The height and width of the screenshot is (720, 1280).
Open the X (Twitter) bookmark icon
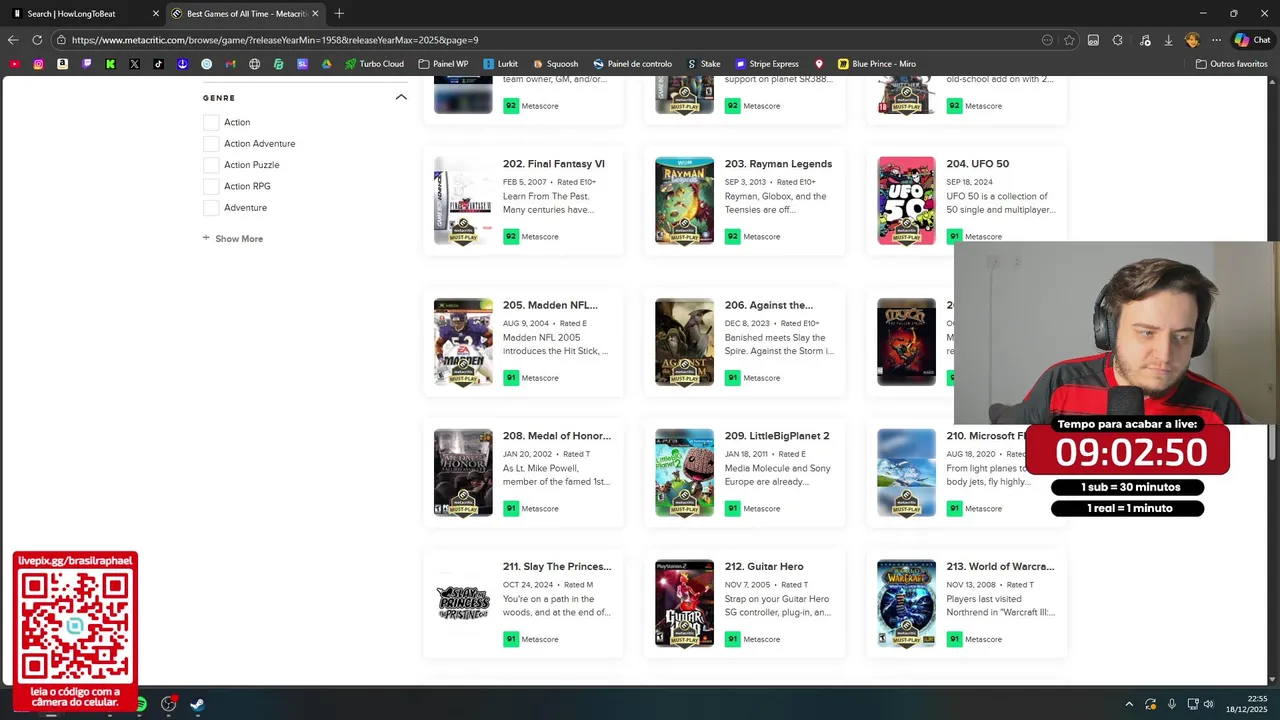click(x=134, y=64)
